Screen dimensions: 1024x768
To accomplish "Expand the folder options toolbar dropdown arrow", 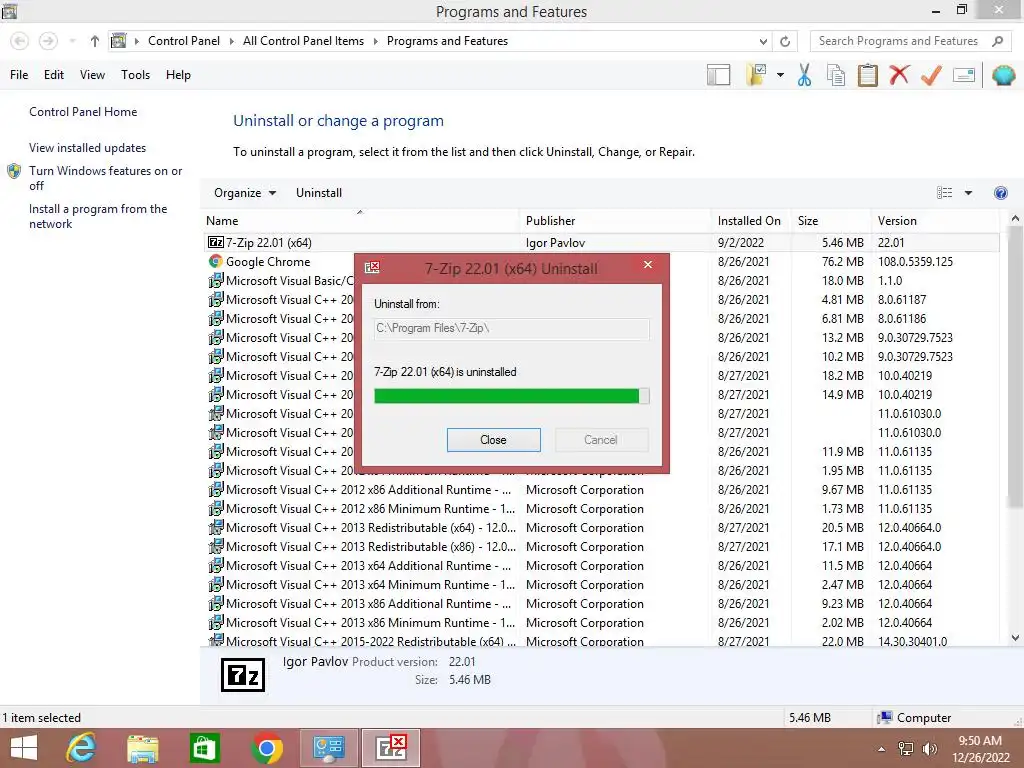I will coord(780,75).
